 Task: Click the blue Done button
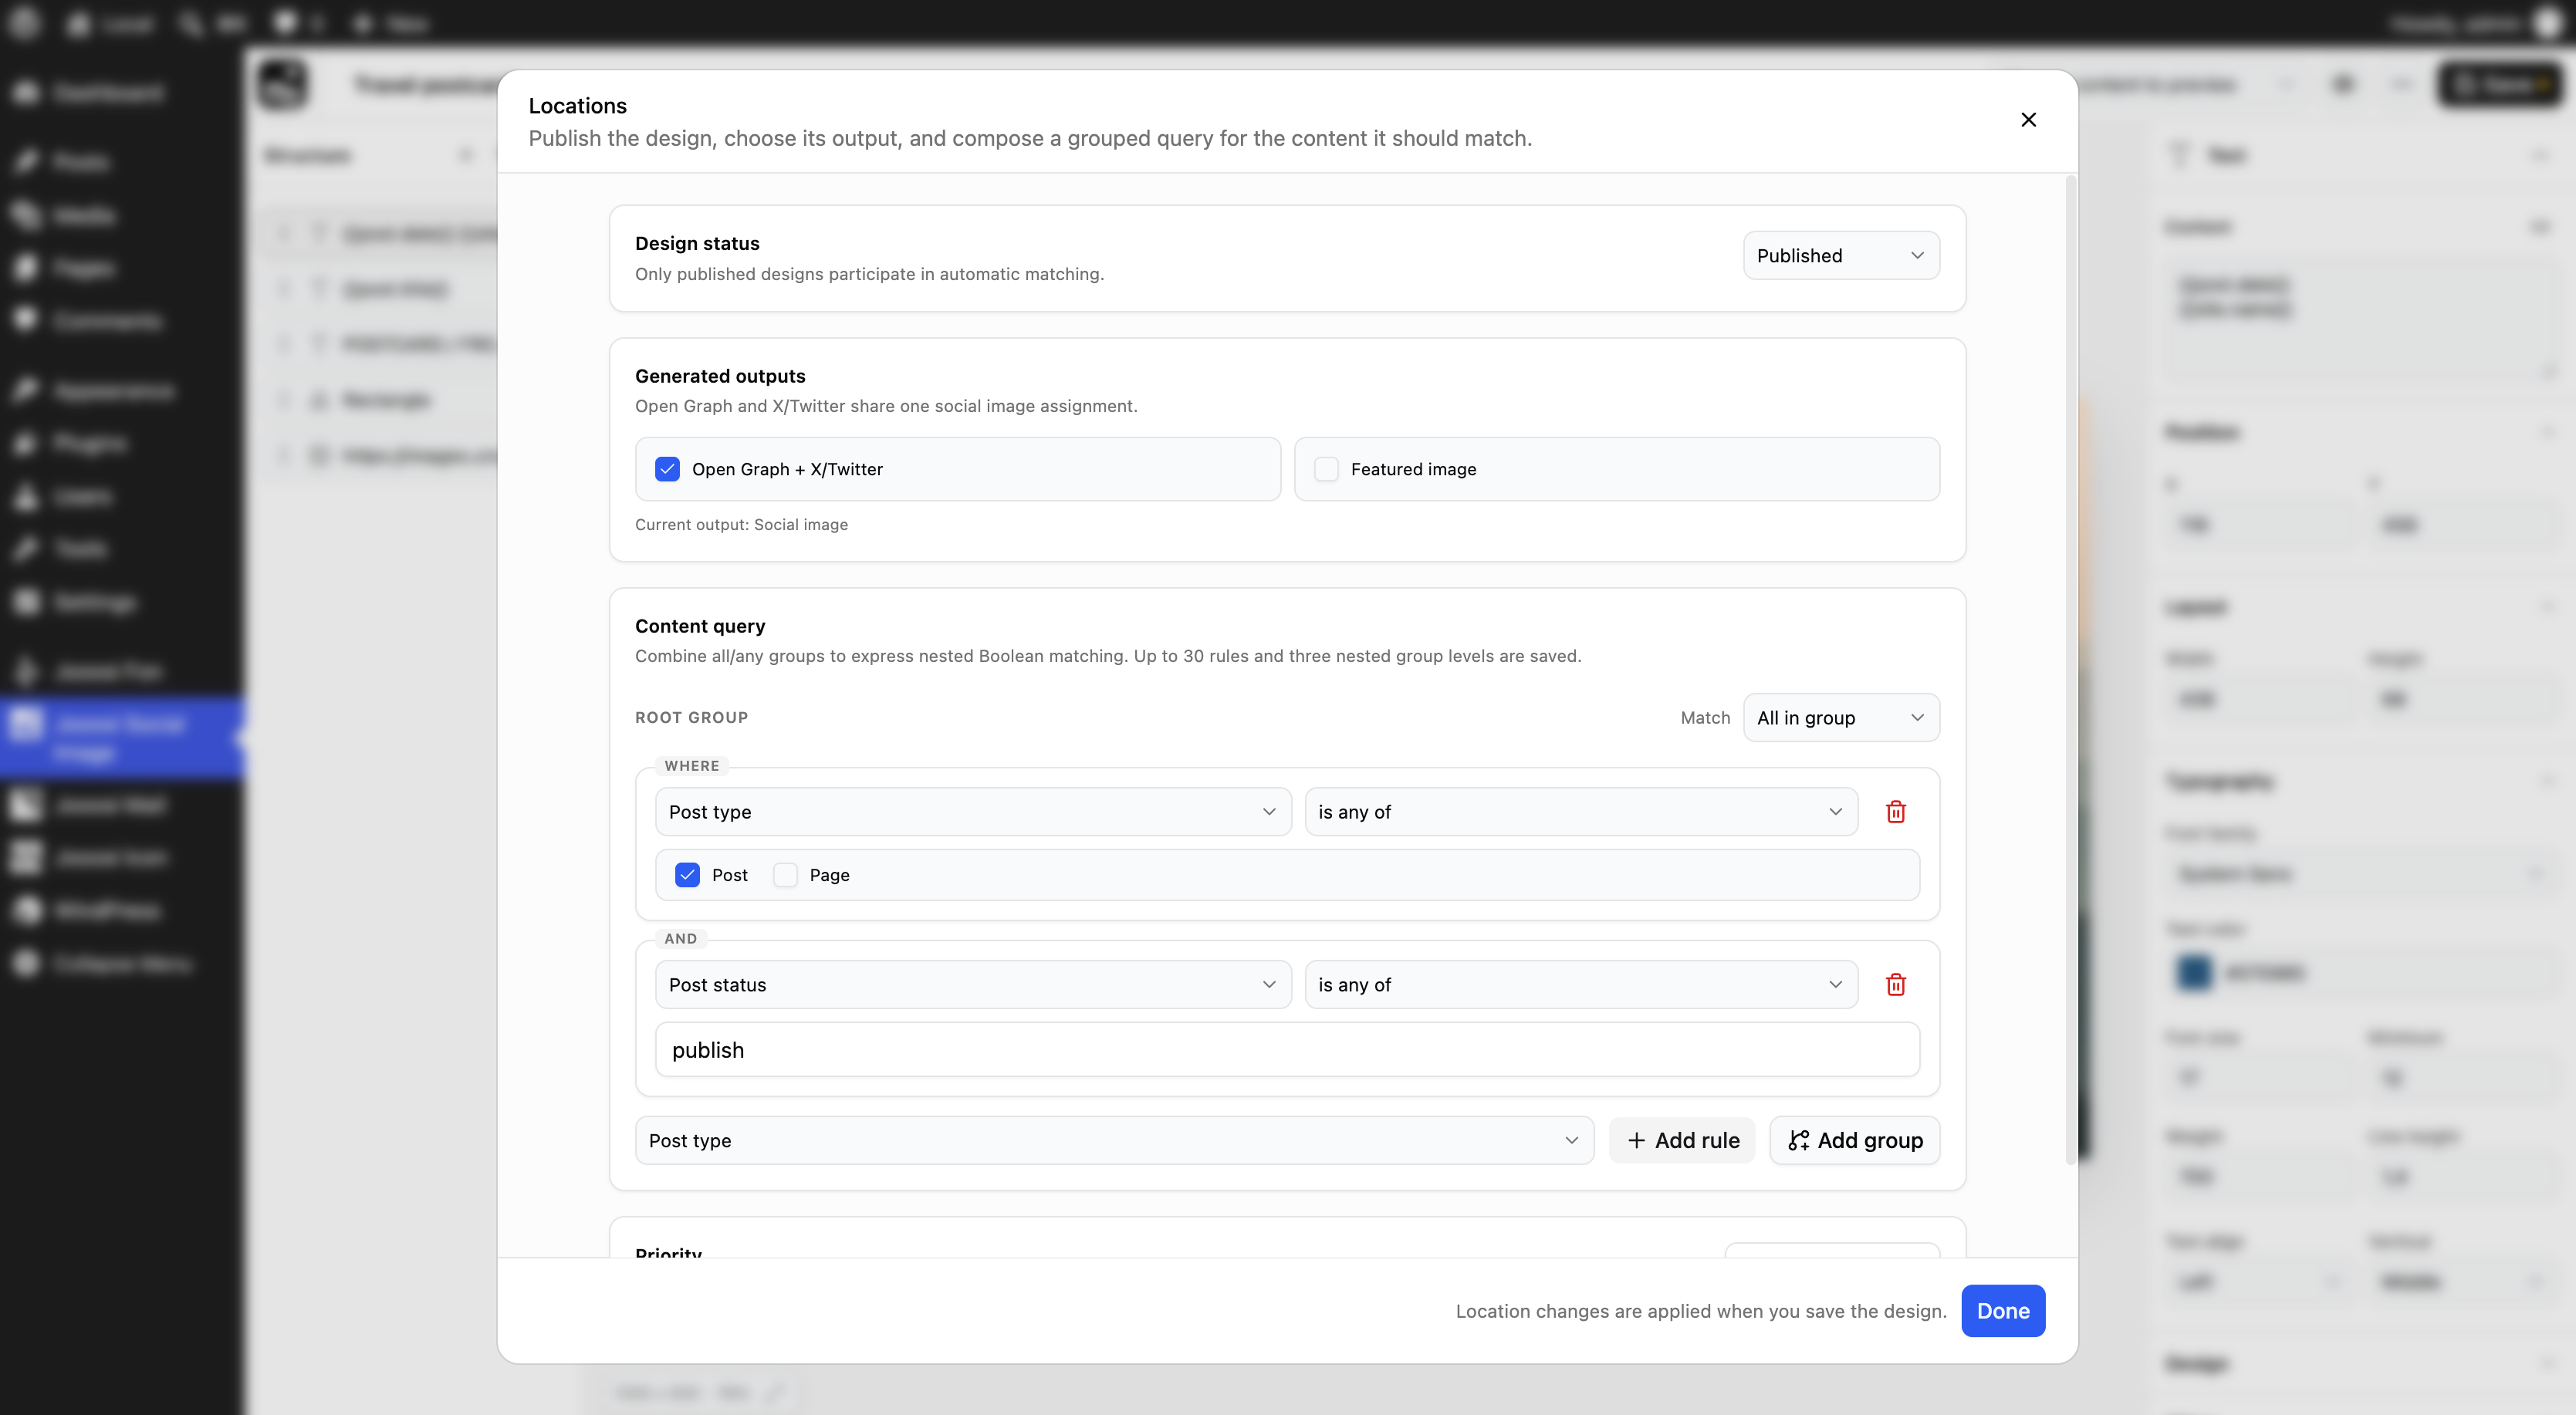coord(2002,1310)
